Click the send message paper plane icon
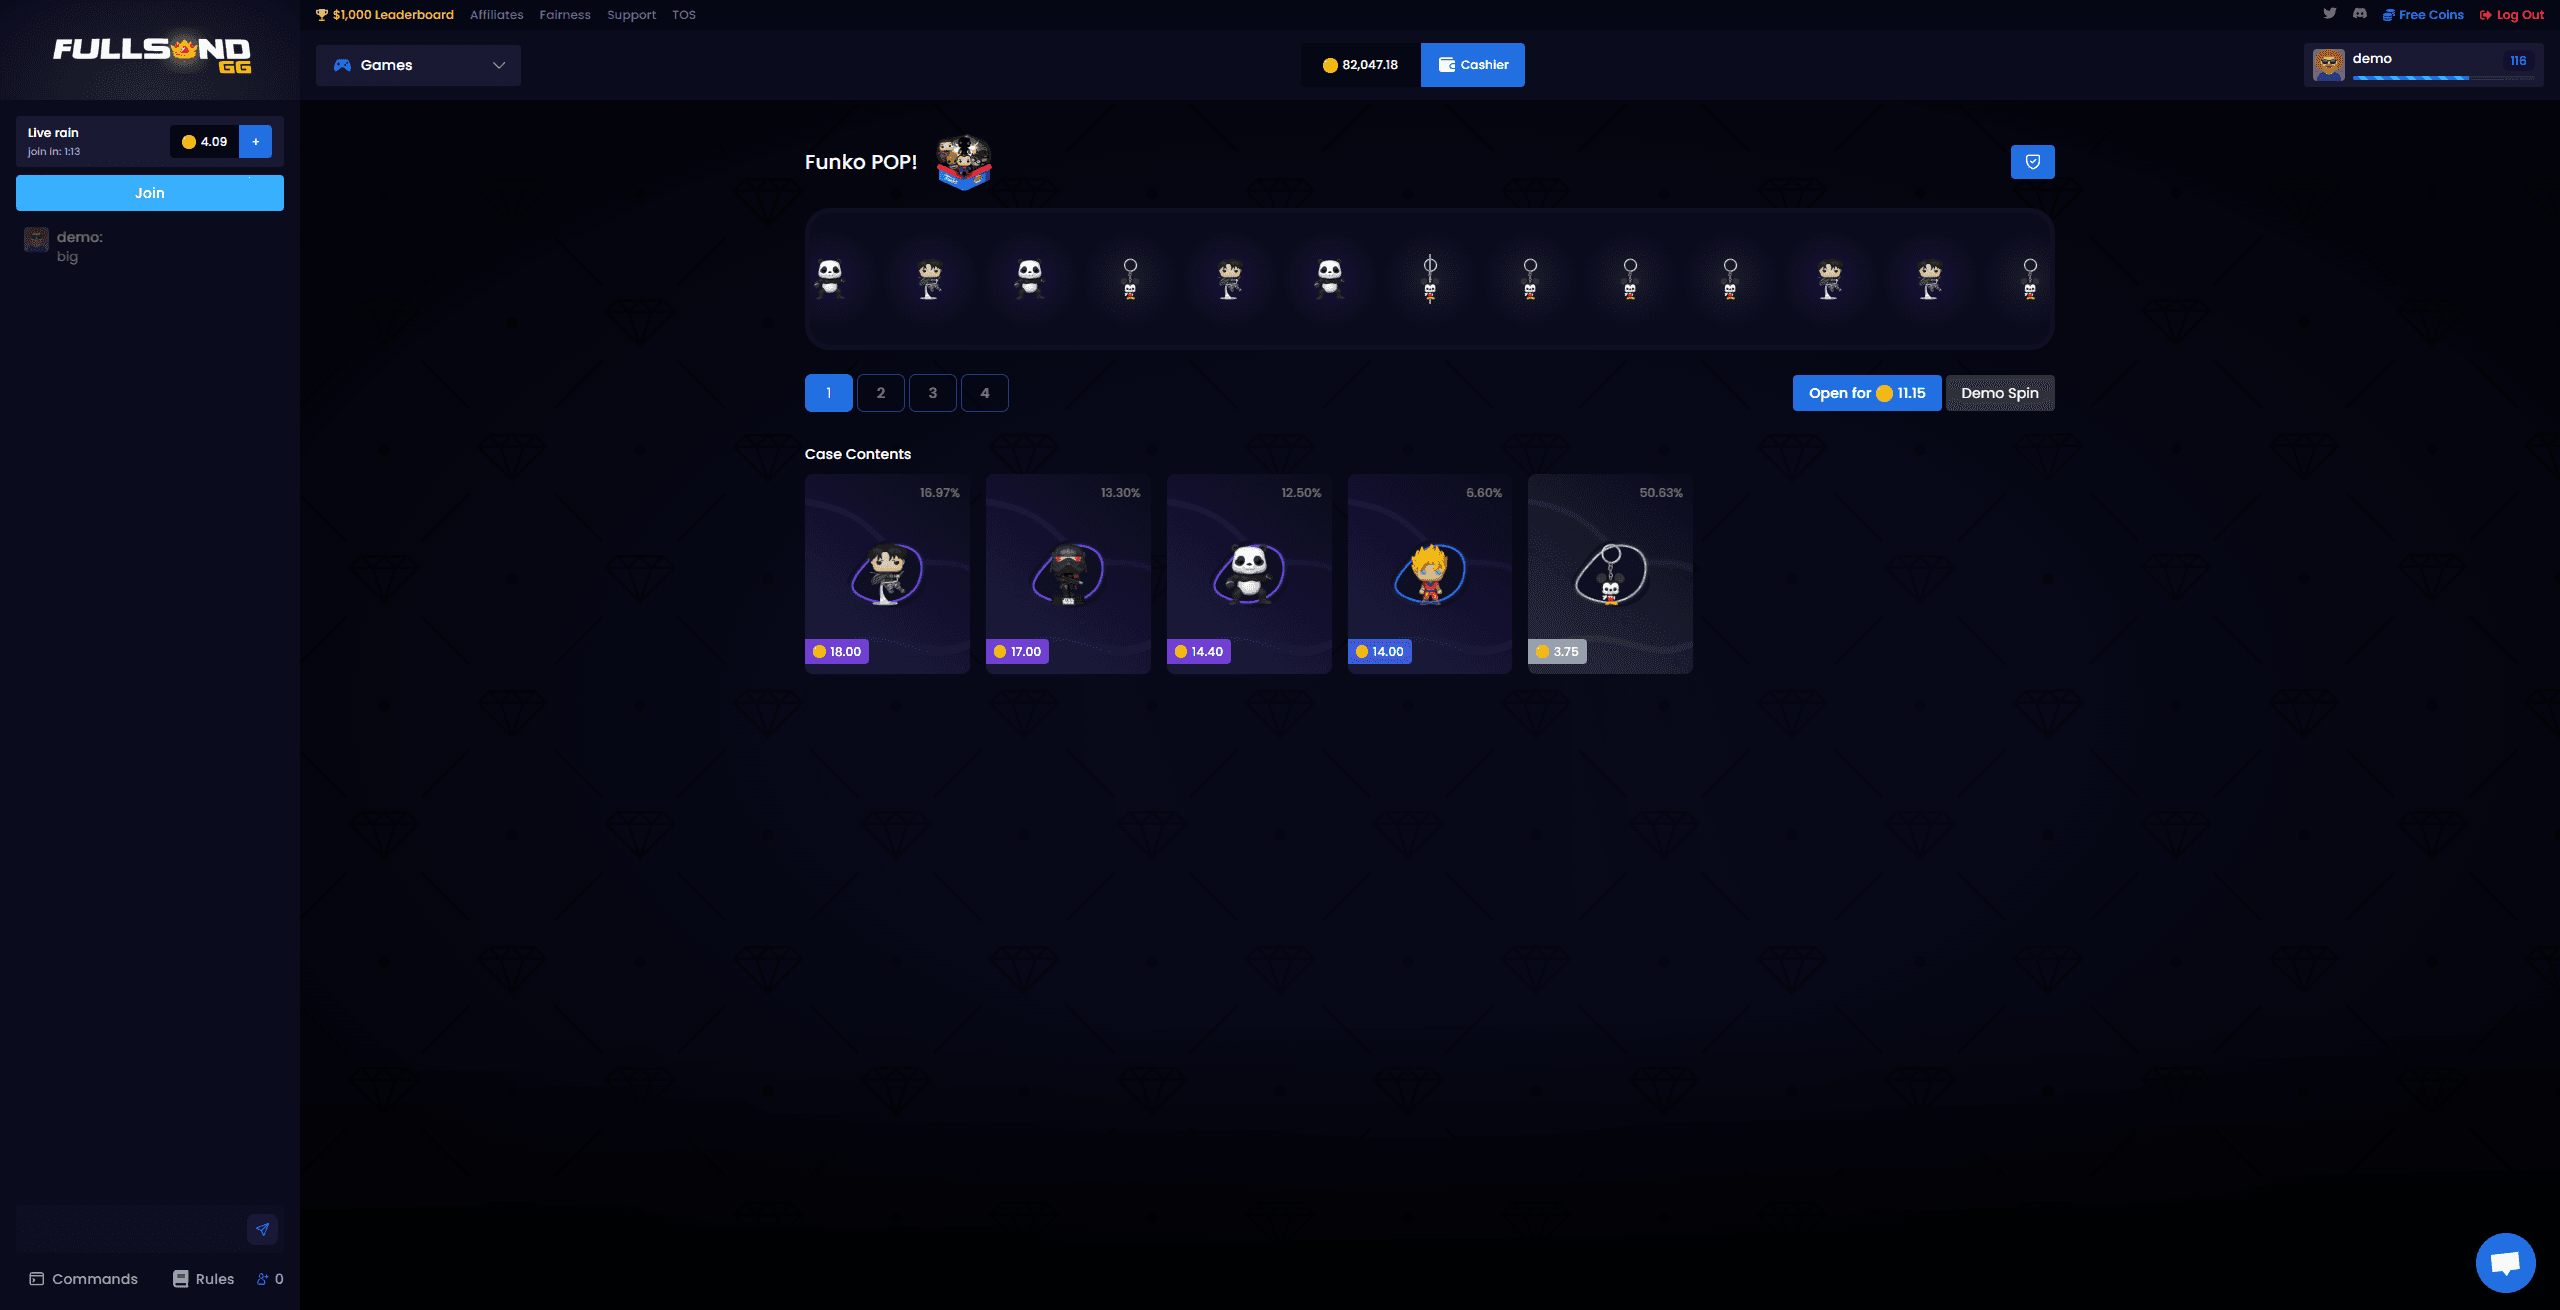Image resolution: width=2560 pixels, height=1310 pixels. 262,1229
